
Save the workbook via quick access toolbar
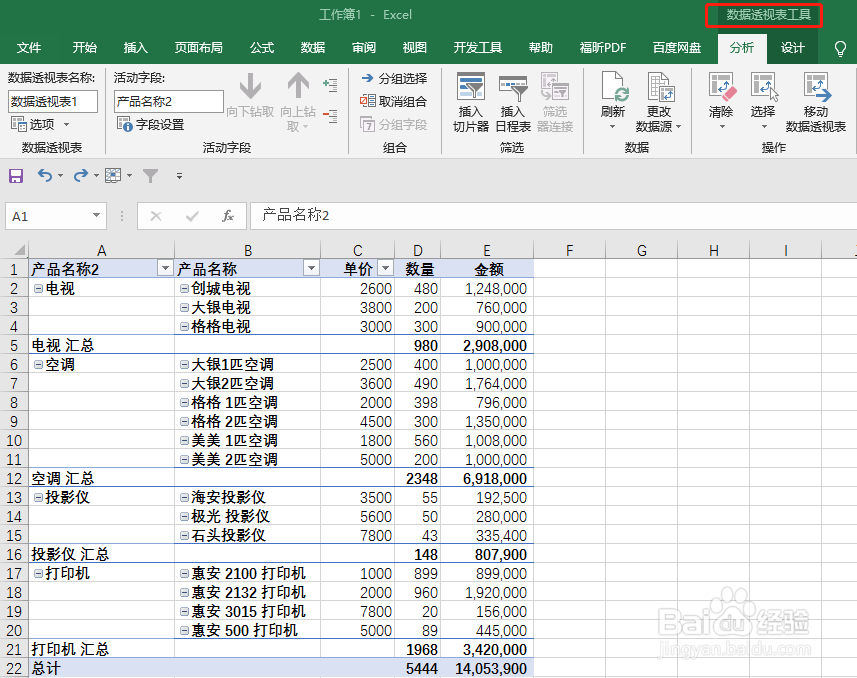16,176
